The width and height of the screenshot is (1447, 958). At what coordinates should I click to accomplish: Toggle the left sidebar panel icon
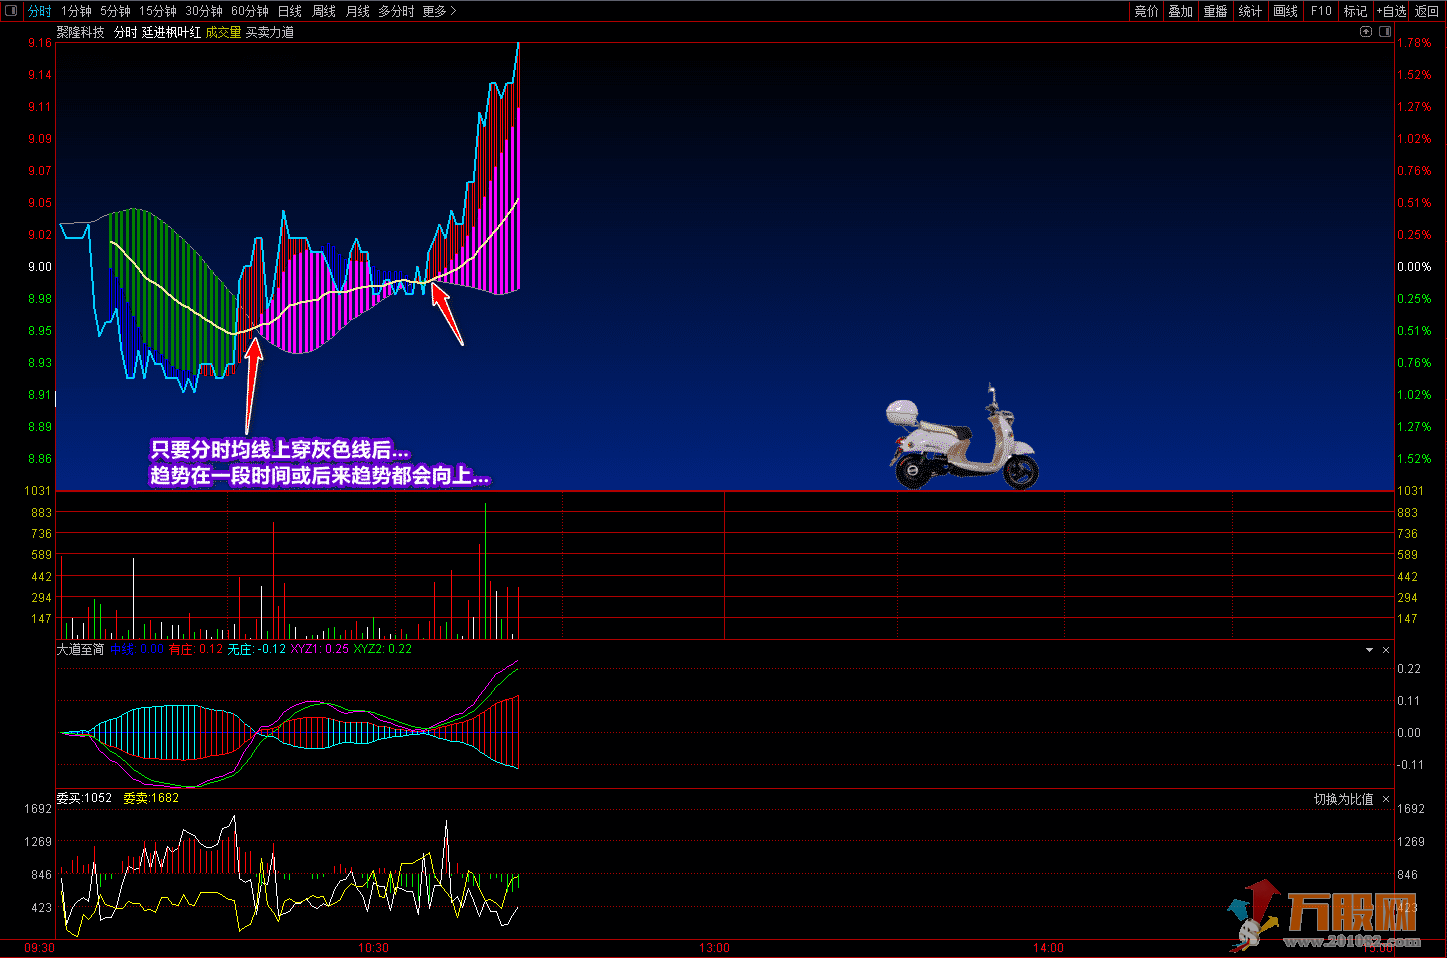[11, 11]
